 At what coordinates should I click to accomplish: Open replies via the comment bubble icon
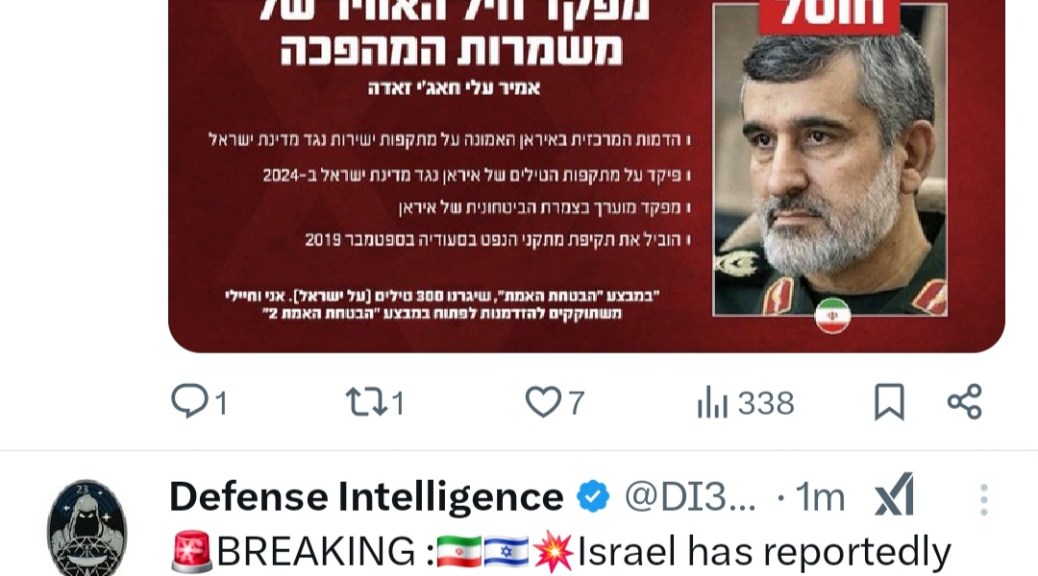[189, 401]
